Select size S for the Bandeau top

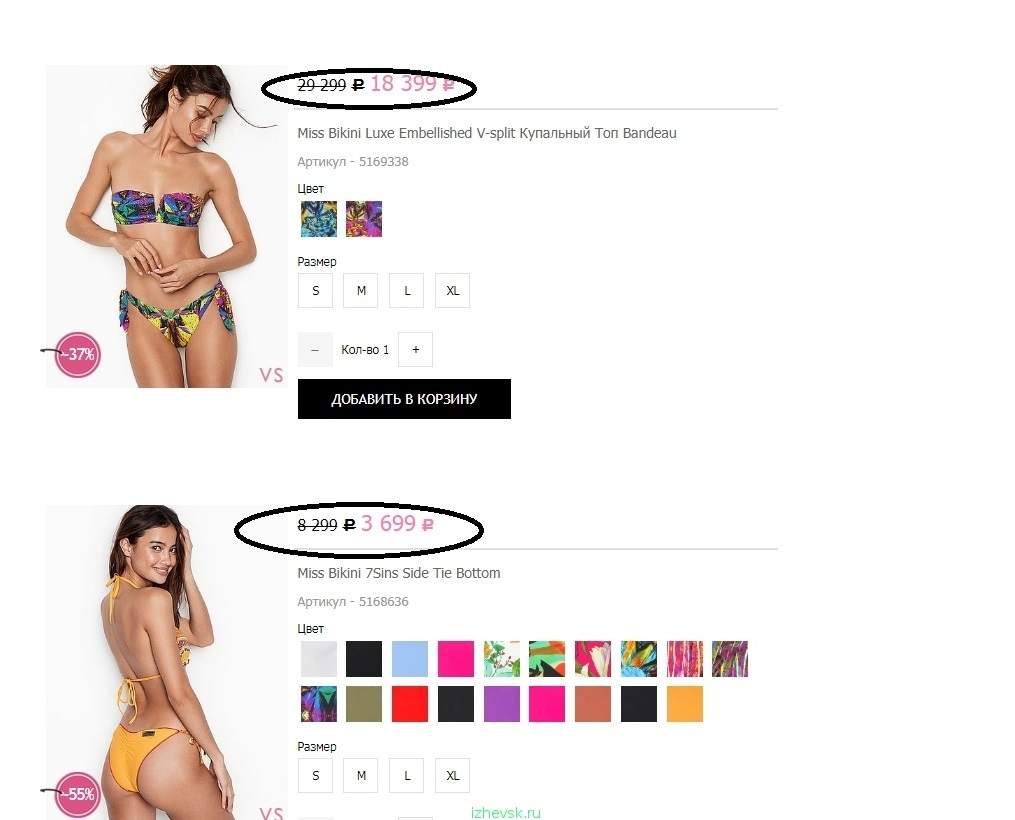pyautogui.click(x=315, y=291)
